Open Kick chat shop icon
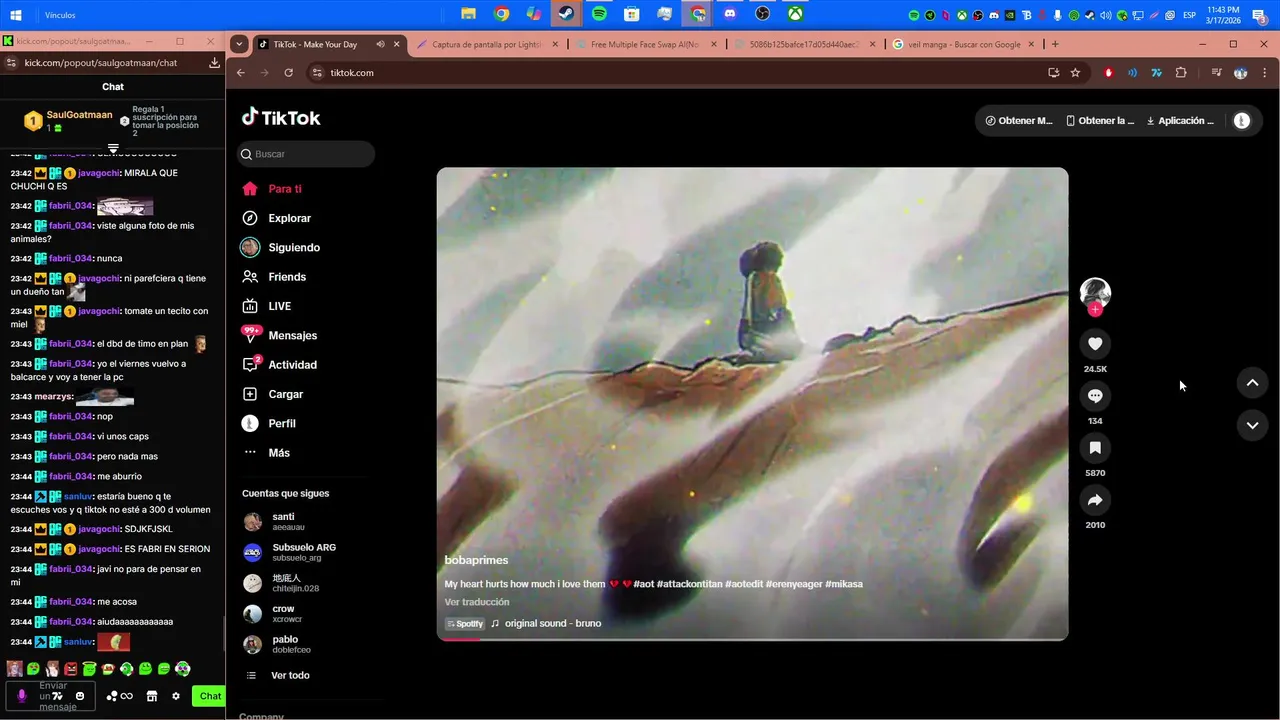The width and height of the screenshot is (1280, 720). pos(152,696)
